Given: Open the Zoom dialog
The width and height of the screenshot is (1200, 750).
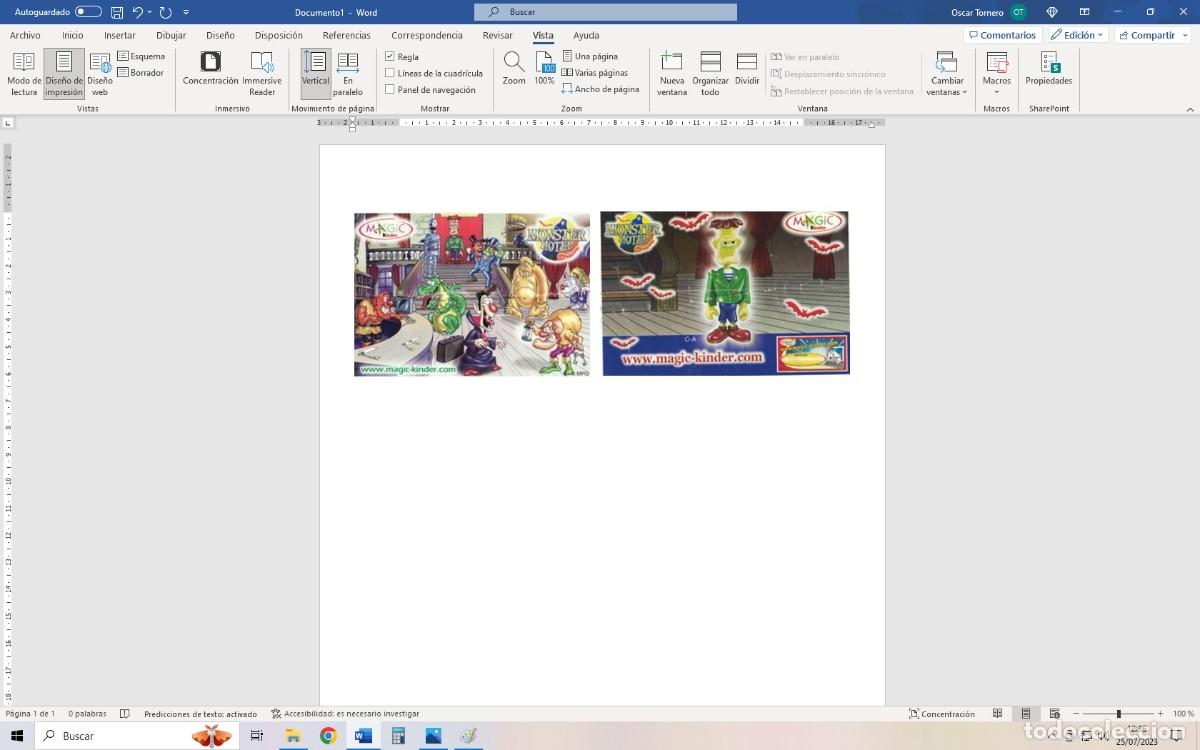Looking at the screenshot, I should 514,68.
